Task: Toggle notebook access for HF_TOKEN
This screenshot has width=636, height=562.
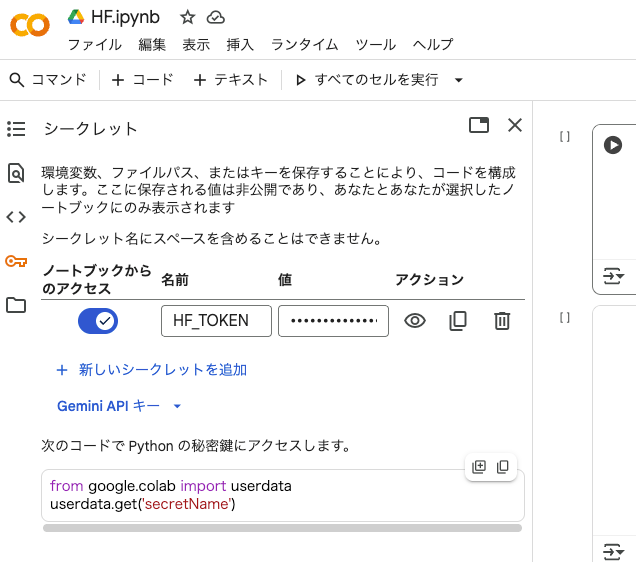Action: tap(98, 321)
